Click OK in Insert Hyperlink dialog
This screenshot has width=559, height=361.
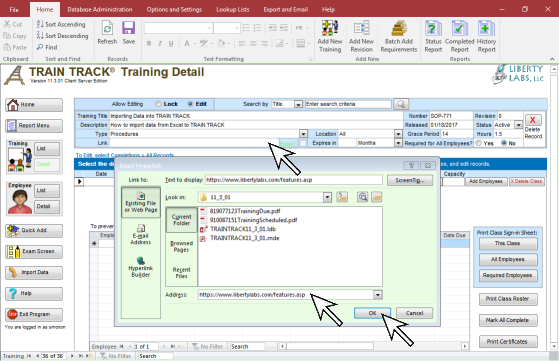point(372,313)
